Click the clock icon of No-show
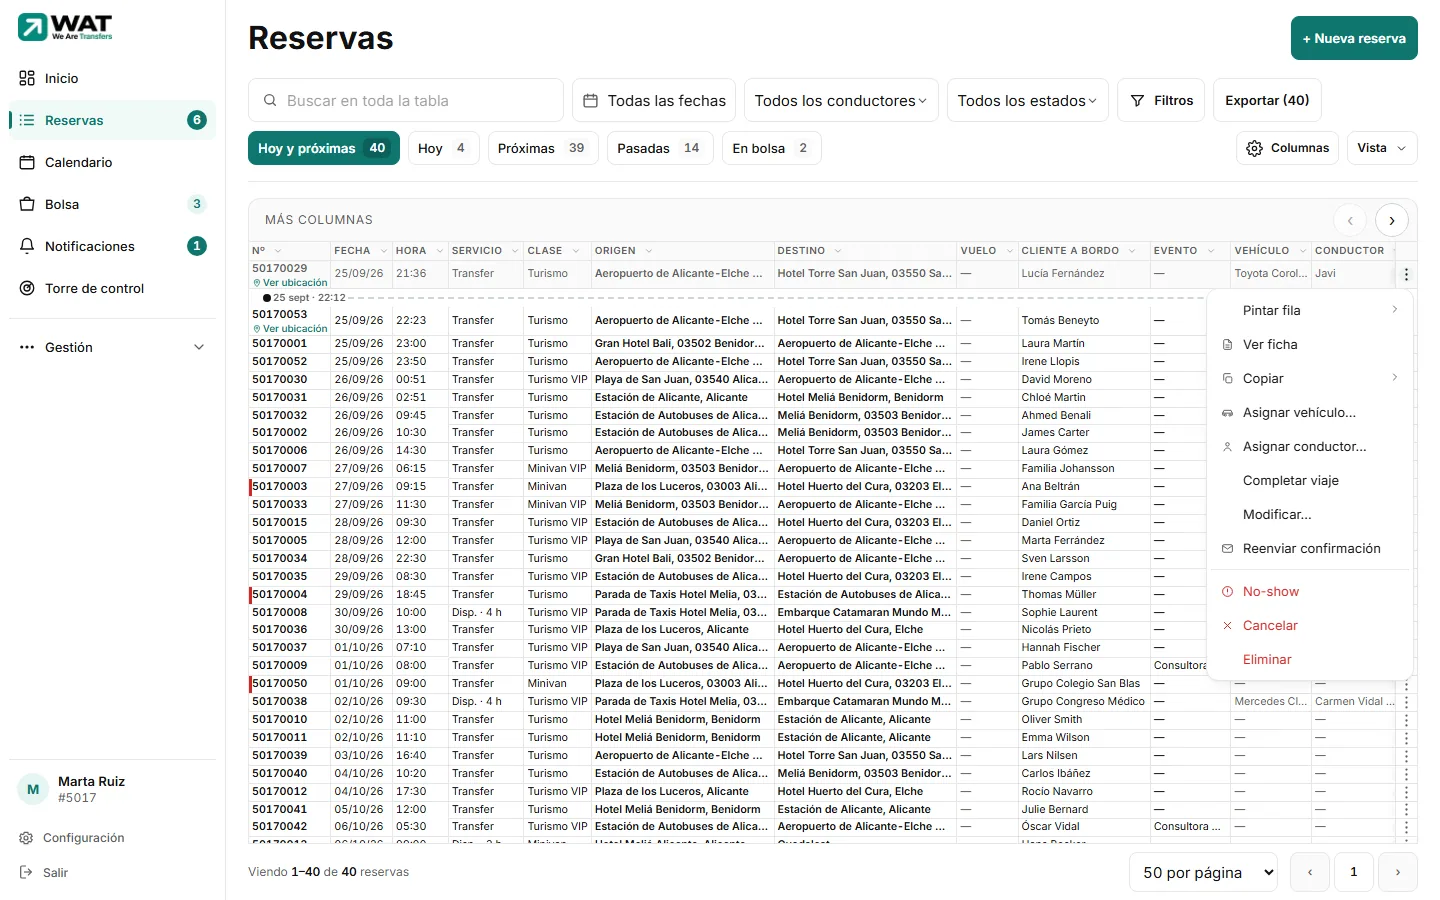Image resolution: width=1440 pixels, height=900 pixels. (1227, 591)
